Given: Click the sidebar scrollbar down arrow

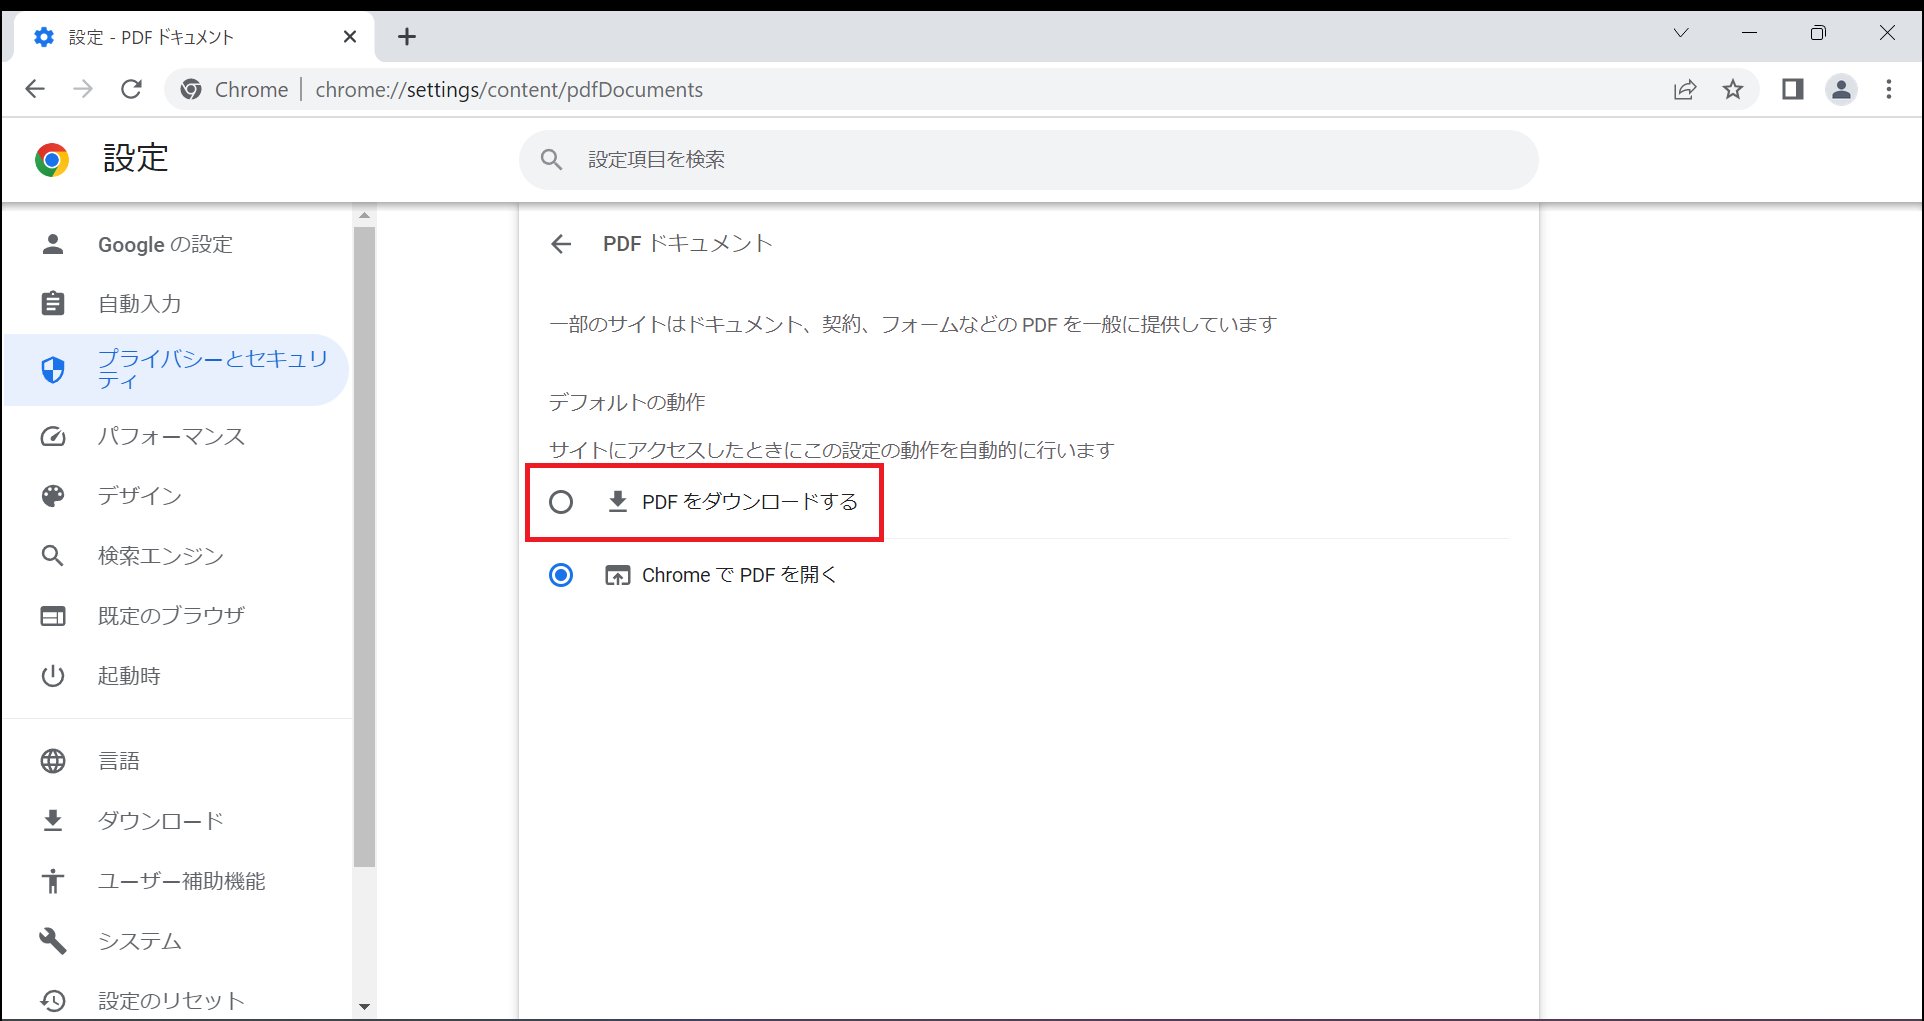Looking at the screenshot, I should 364,1006.
